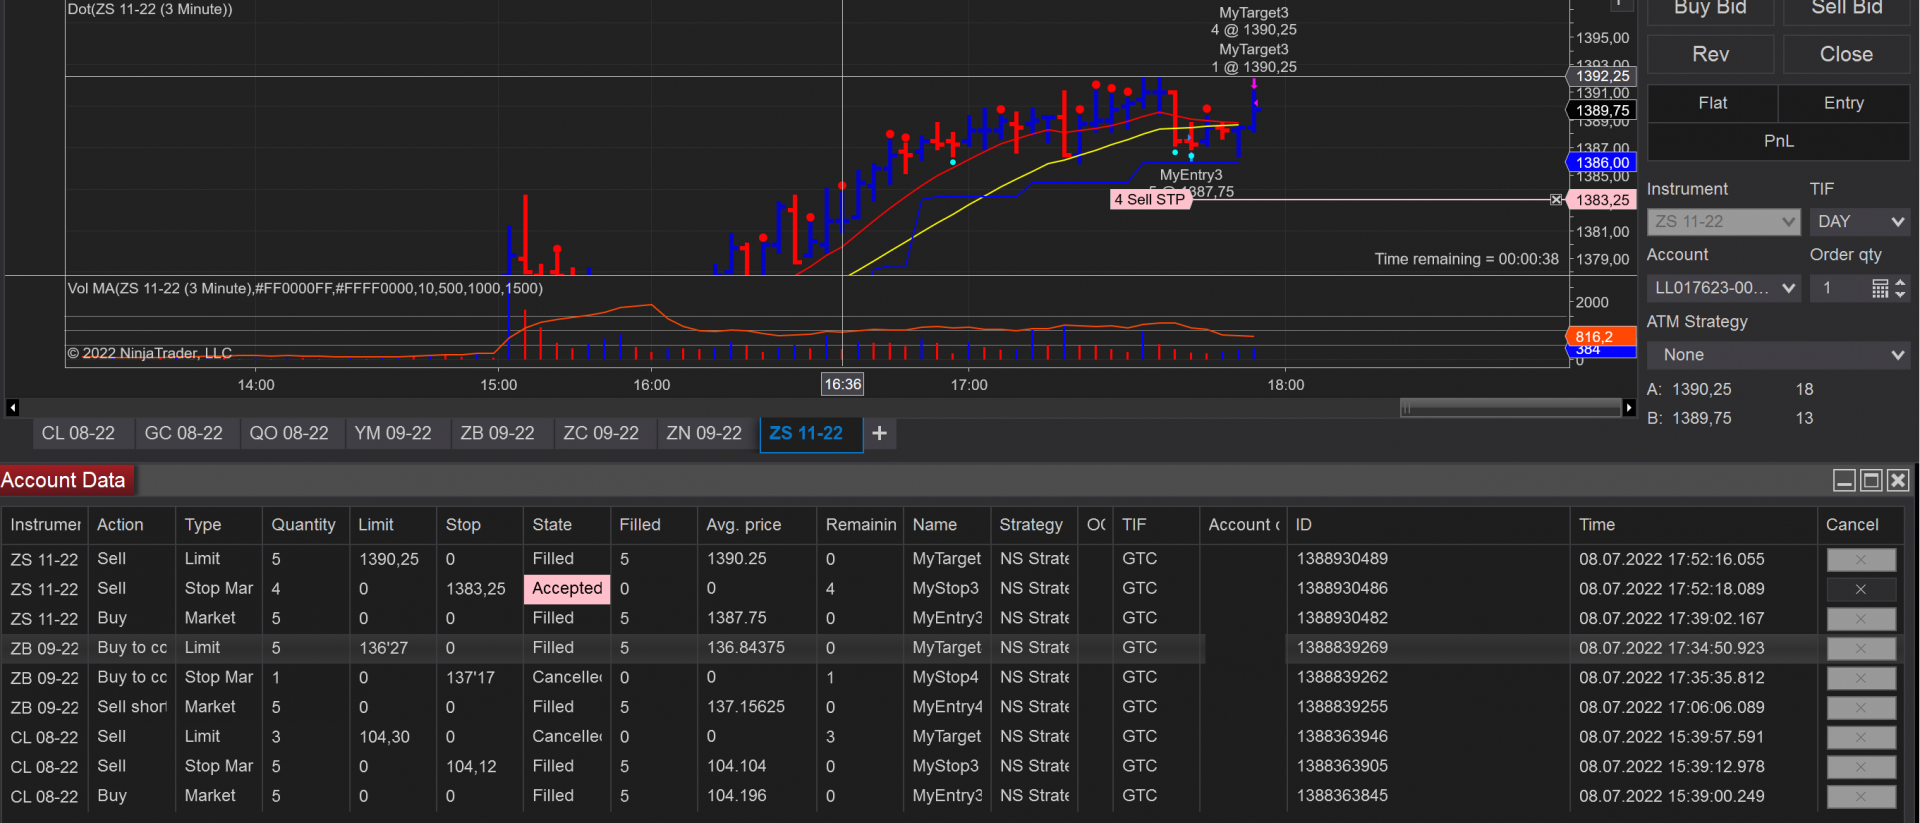This screenshot has width=1920, height=823.
Task: Click the Close position button
Action: [1846, 54]
